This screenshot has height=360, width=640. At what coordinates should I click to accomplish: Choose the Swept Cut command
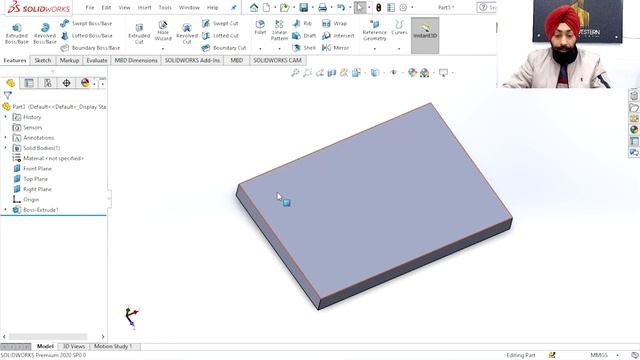click(220, 23)
